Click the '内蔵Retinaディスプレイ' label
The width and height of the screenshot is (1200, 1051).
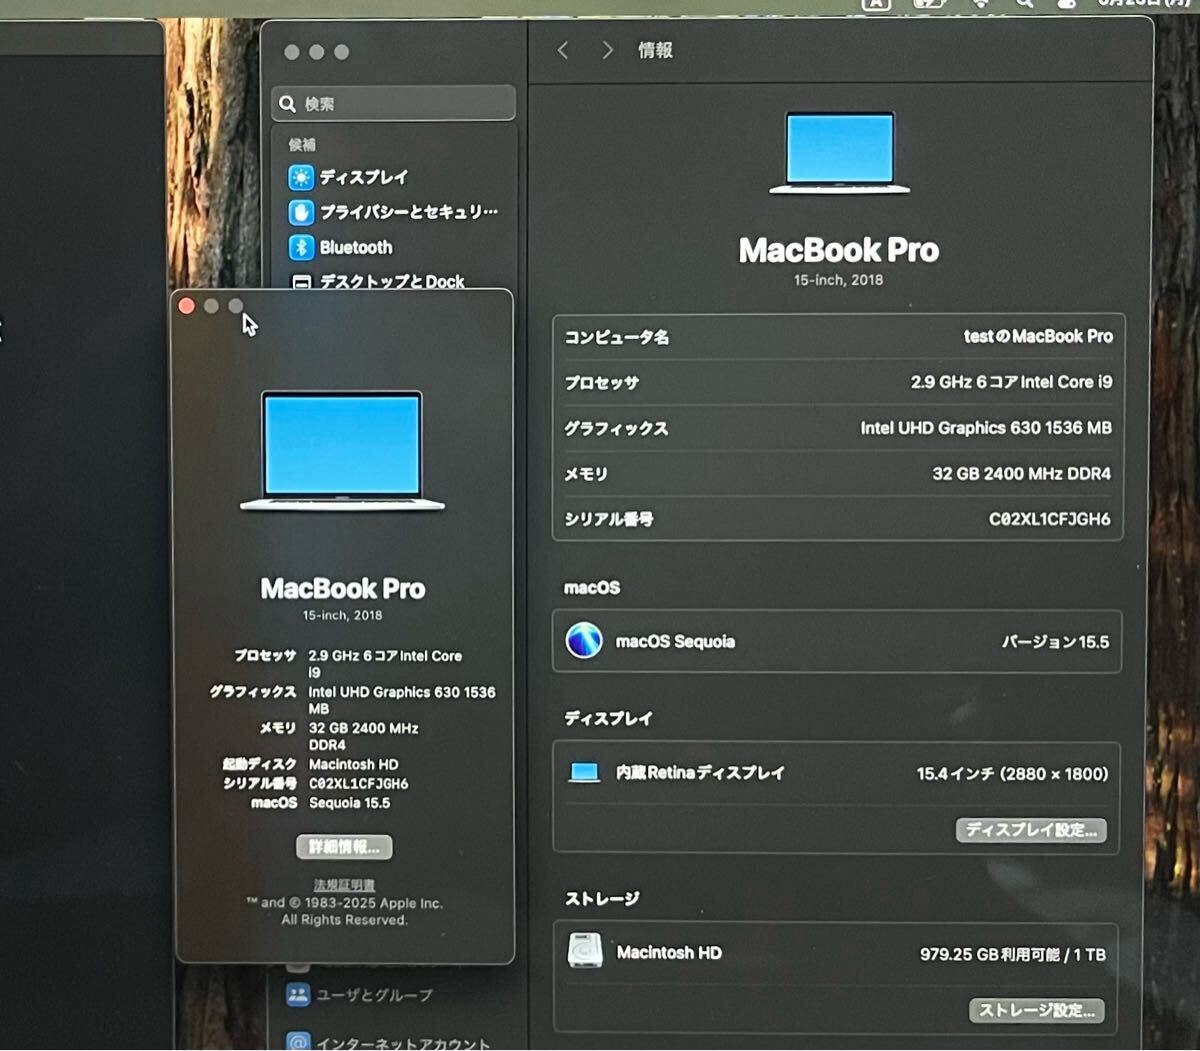[700, 772]
